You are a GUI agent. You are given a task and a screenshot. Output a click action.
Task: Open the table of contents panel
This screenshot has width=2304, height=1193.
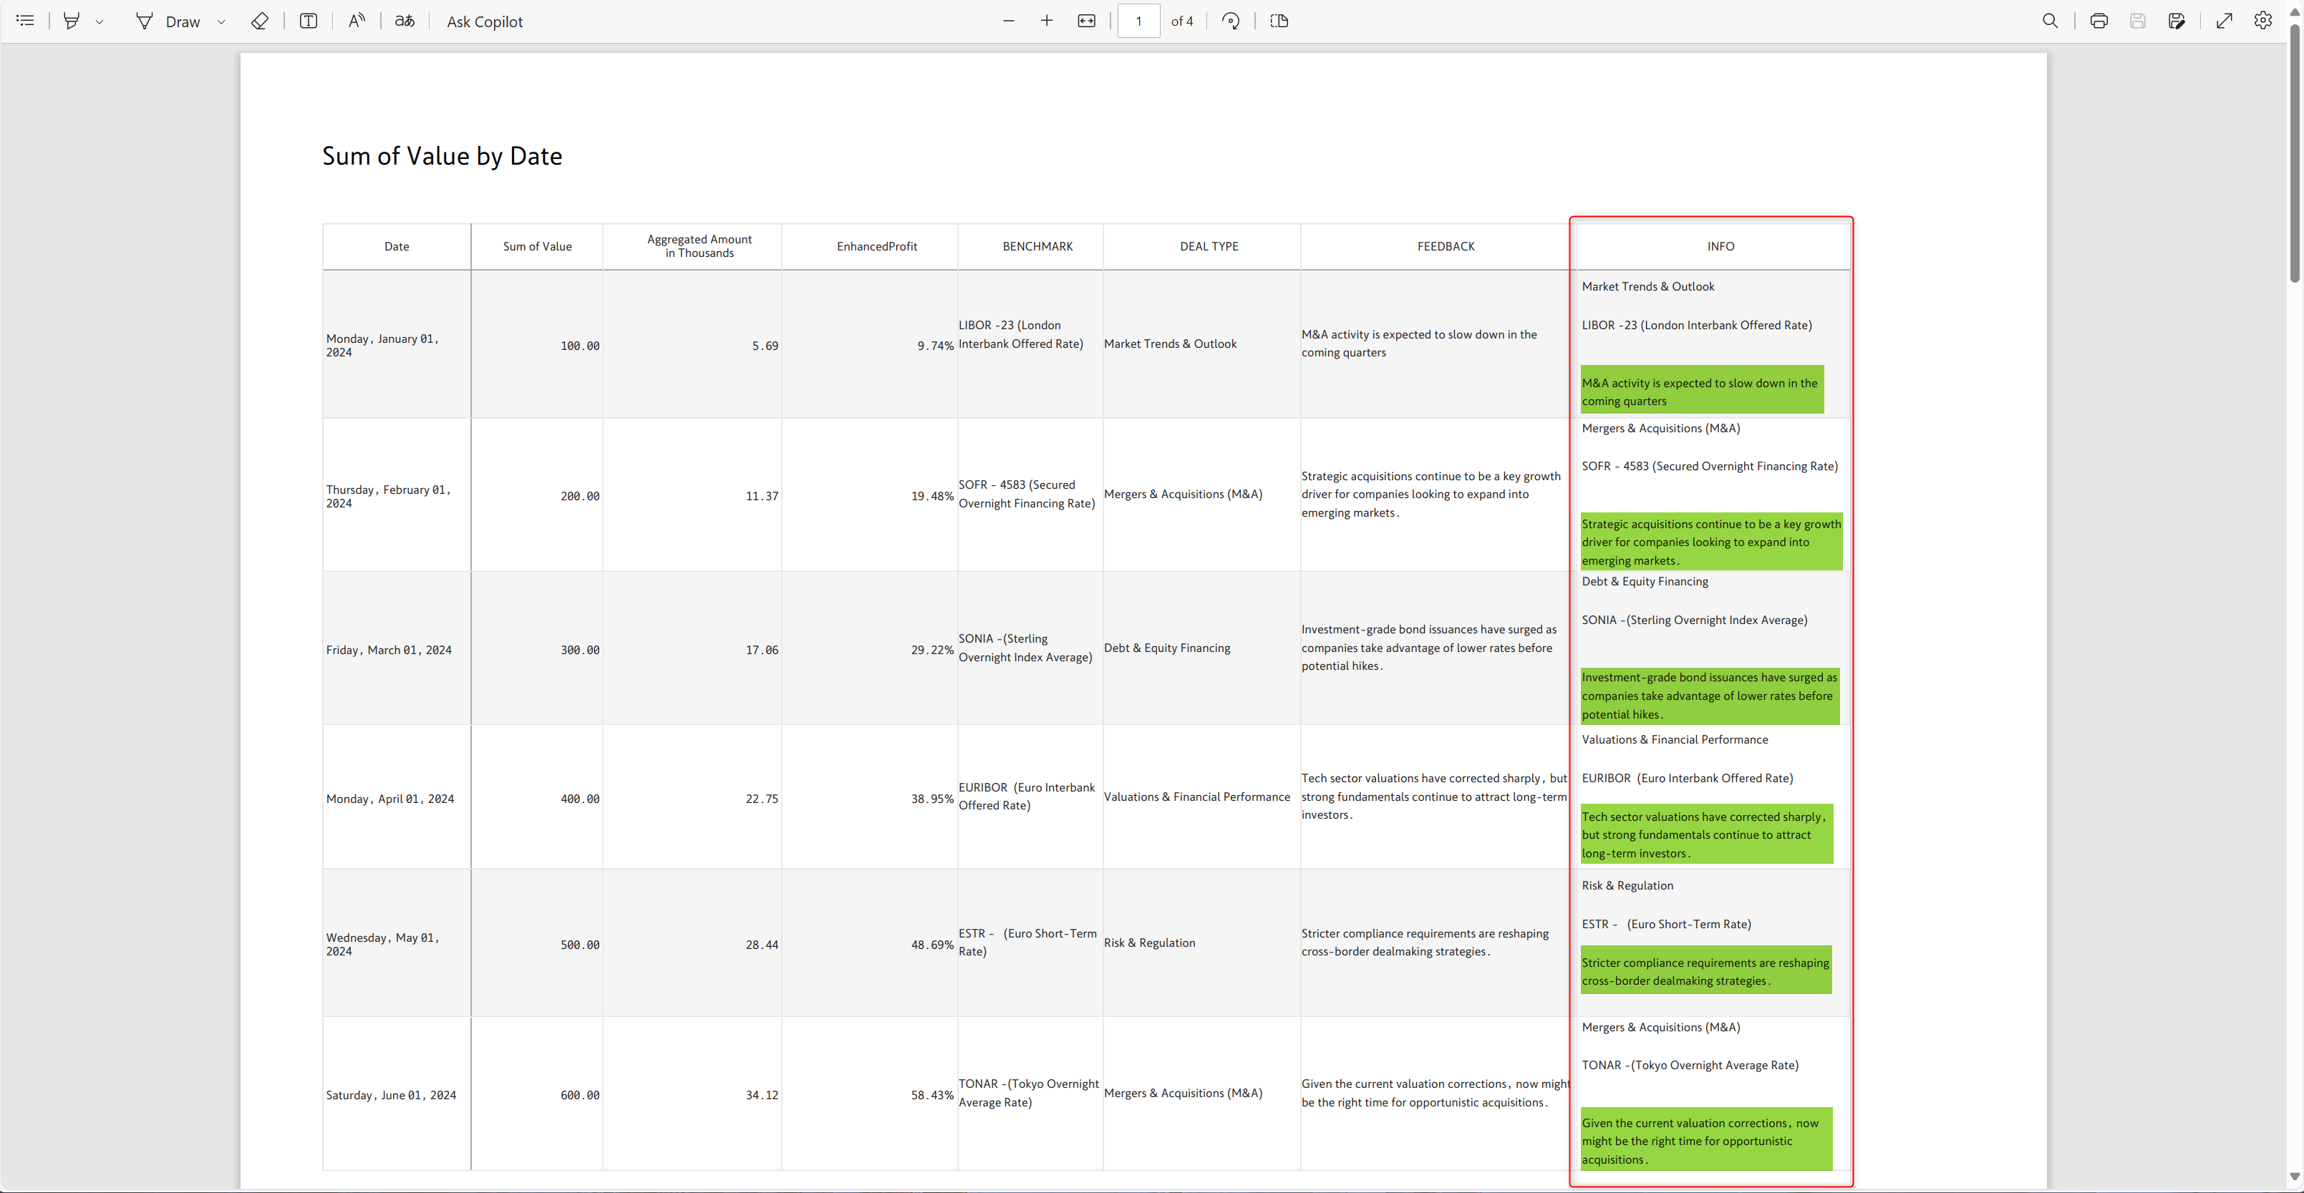(25, 21)
